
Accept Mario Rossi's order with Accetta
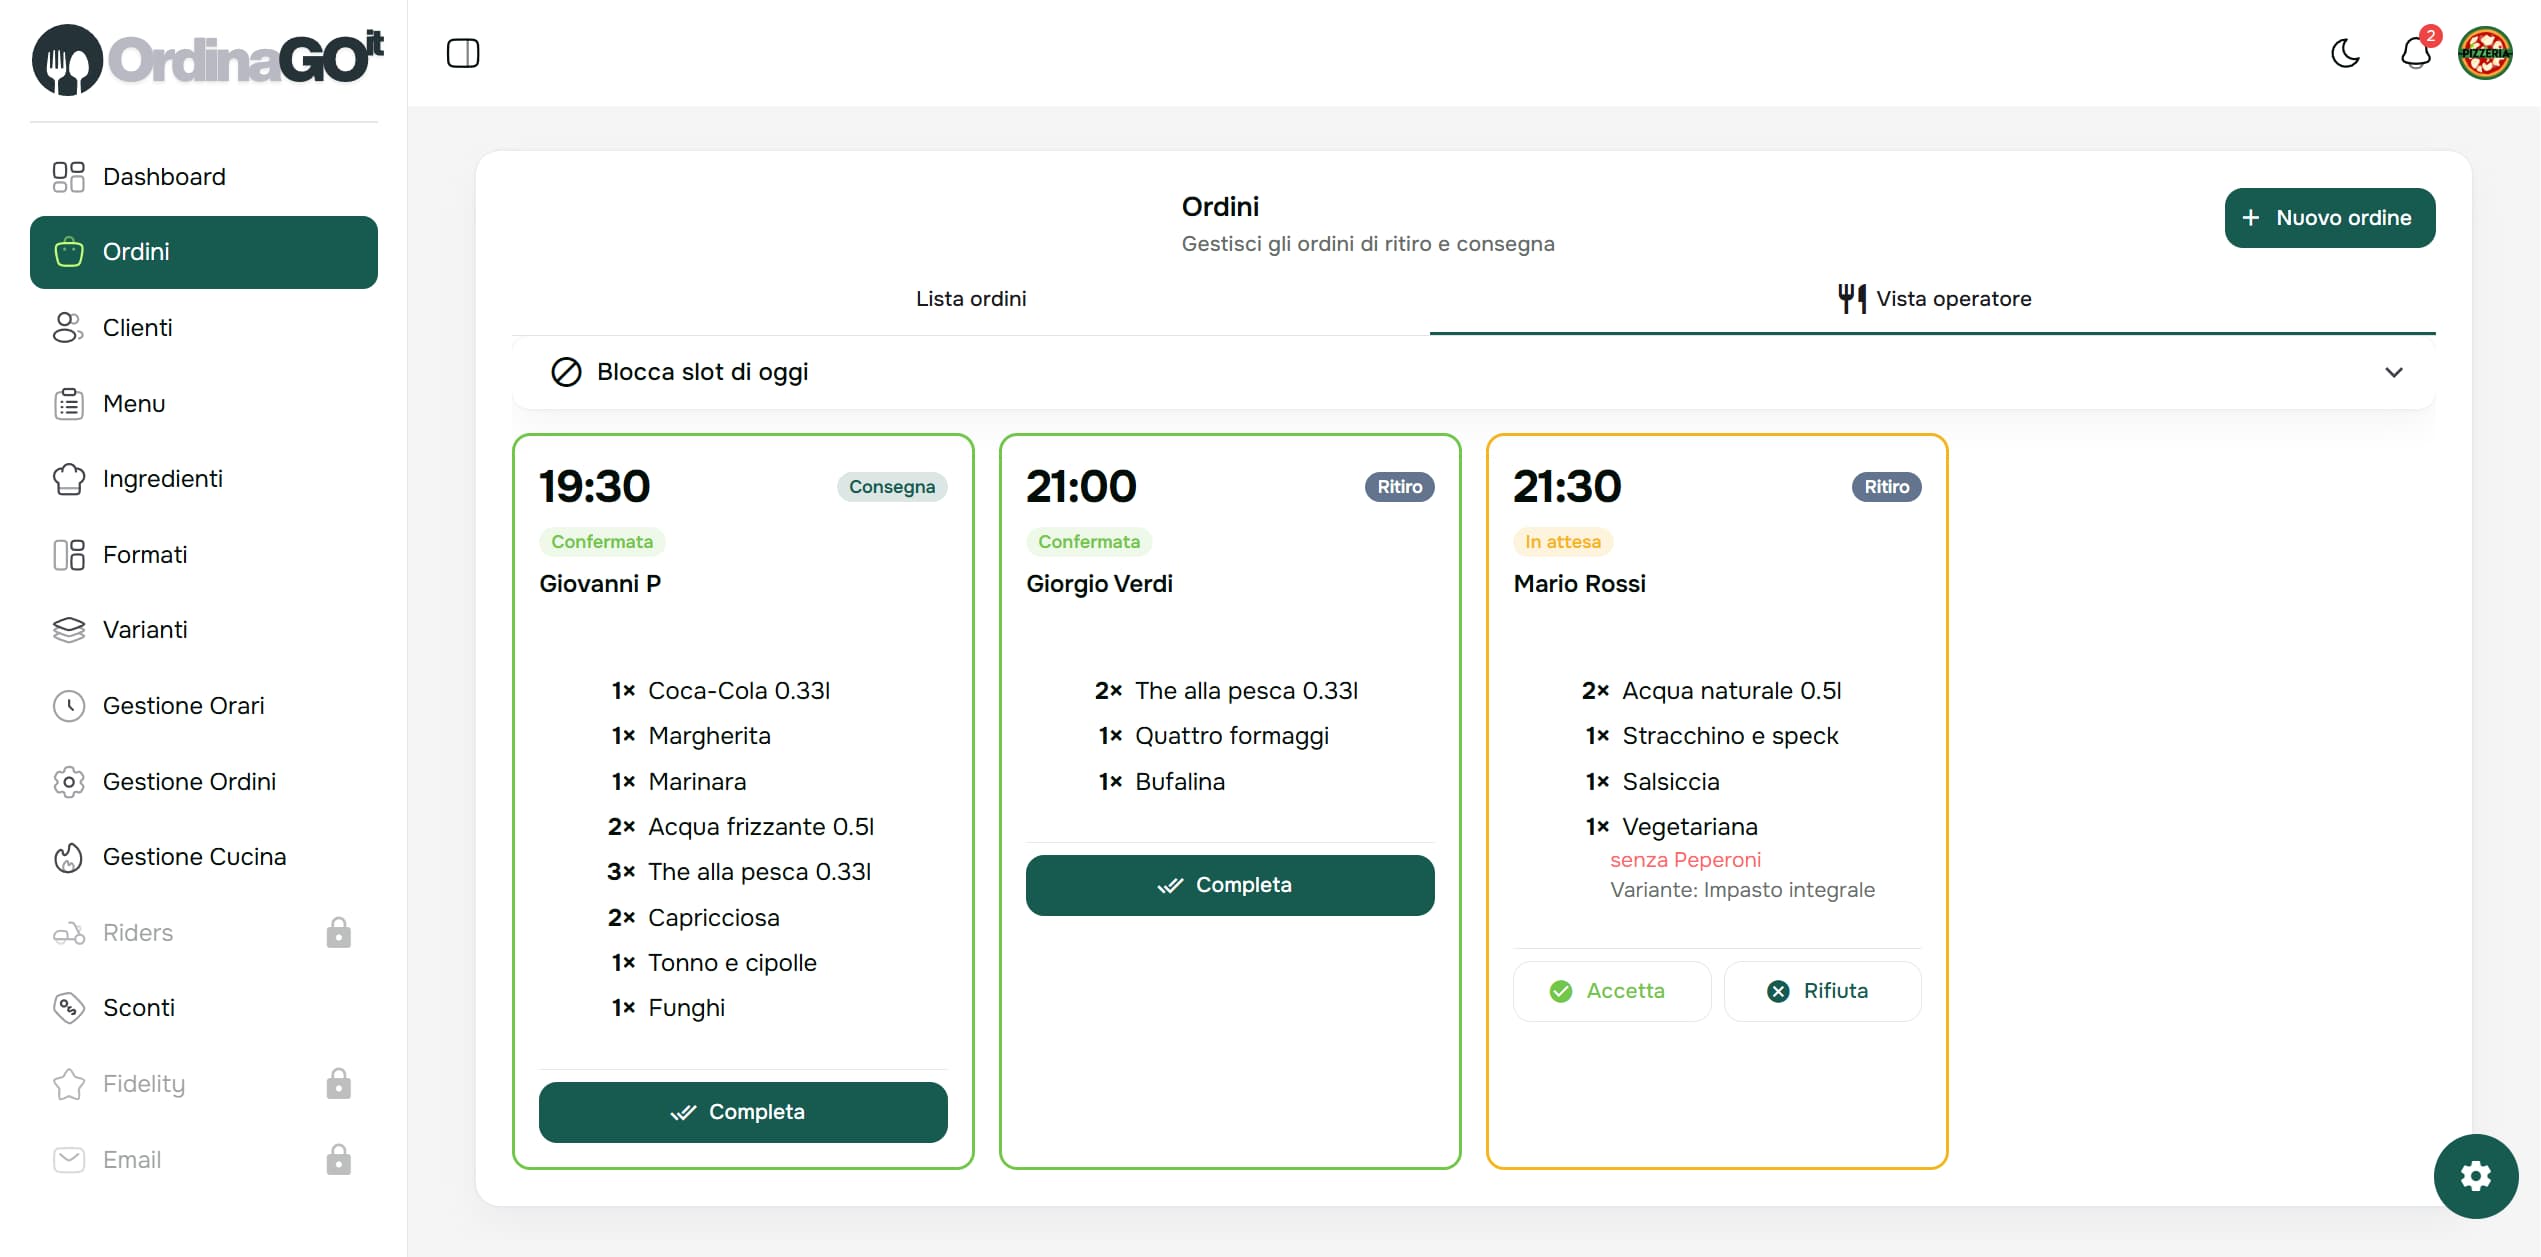1612,991
